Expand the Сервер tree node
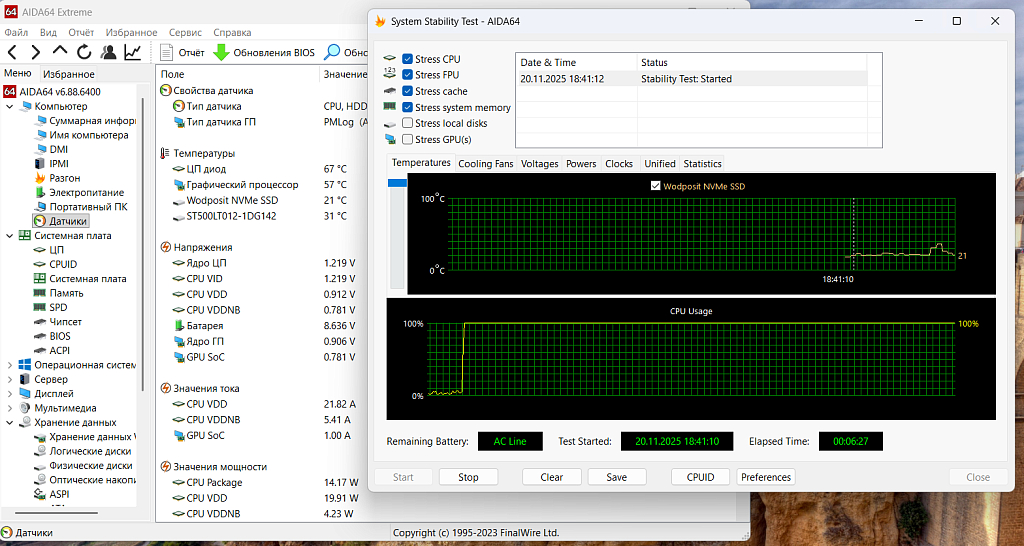 click(10, 380)
